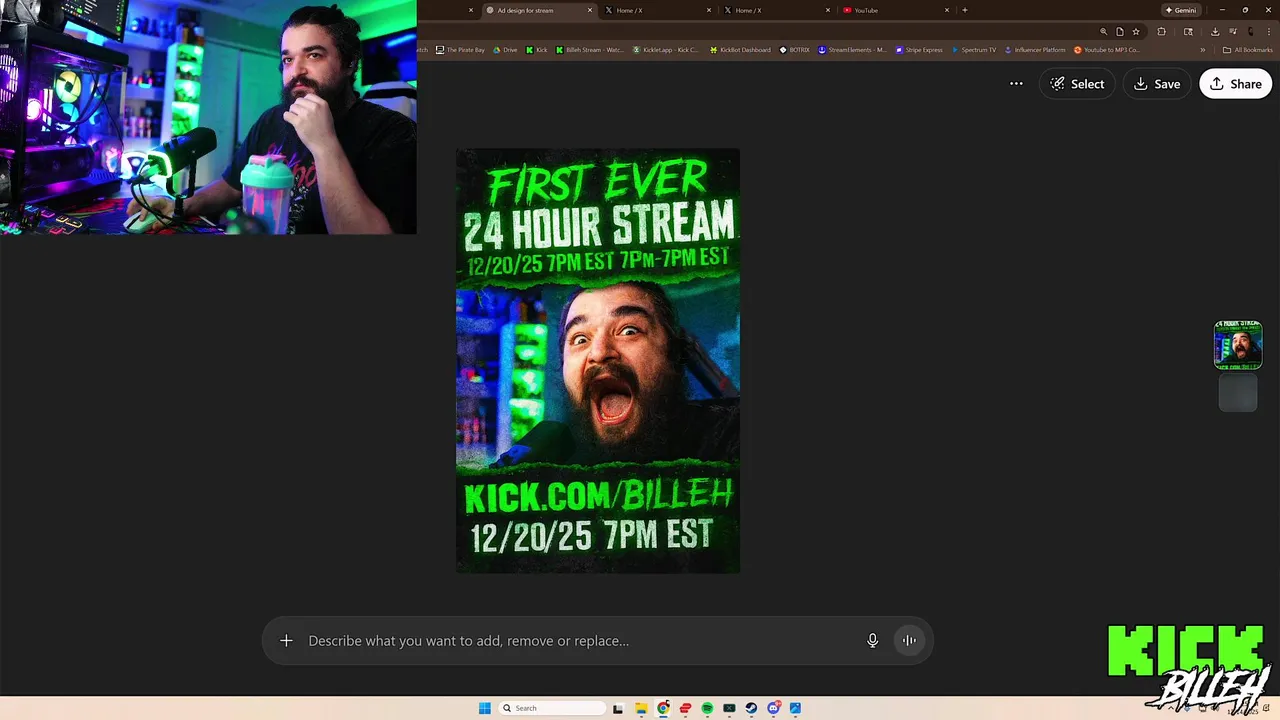Image resolution: width=1280 pixels, height=720 pixels.
Task: Switch to the Ad design for stream tab
Action: pos(538,10)
